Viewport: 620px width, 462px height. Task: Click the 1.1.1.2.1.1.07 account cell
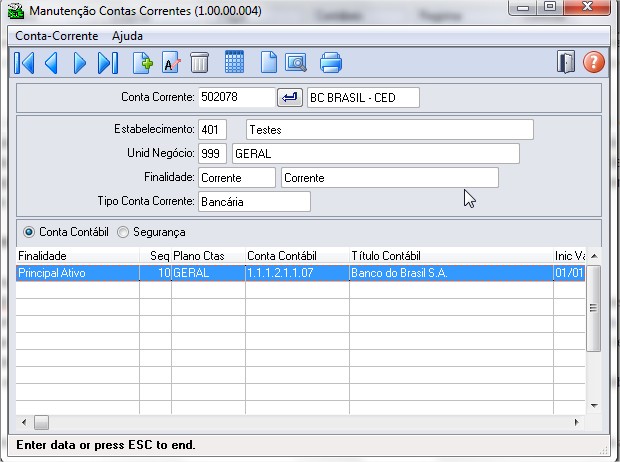297,273
